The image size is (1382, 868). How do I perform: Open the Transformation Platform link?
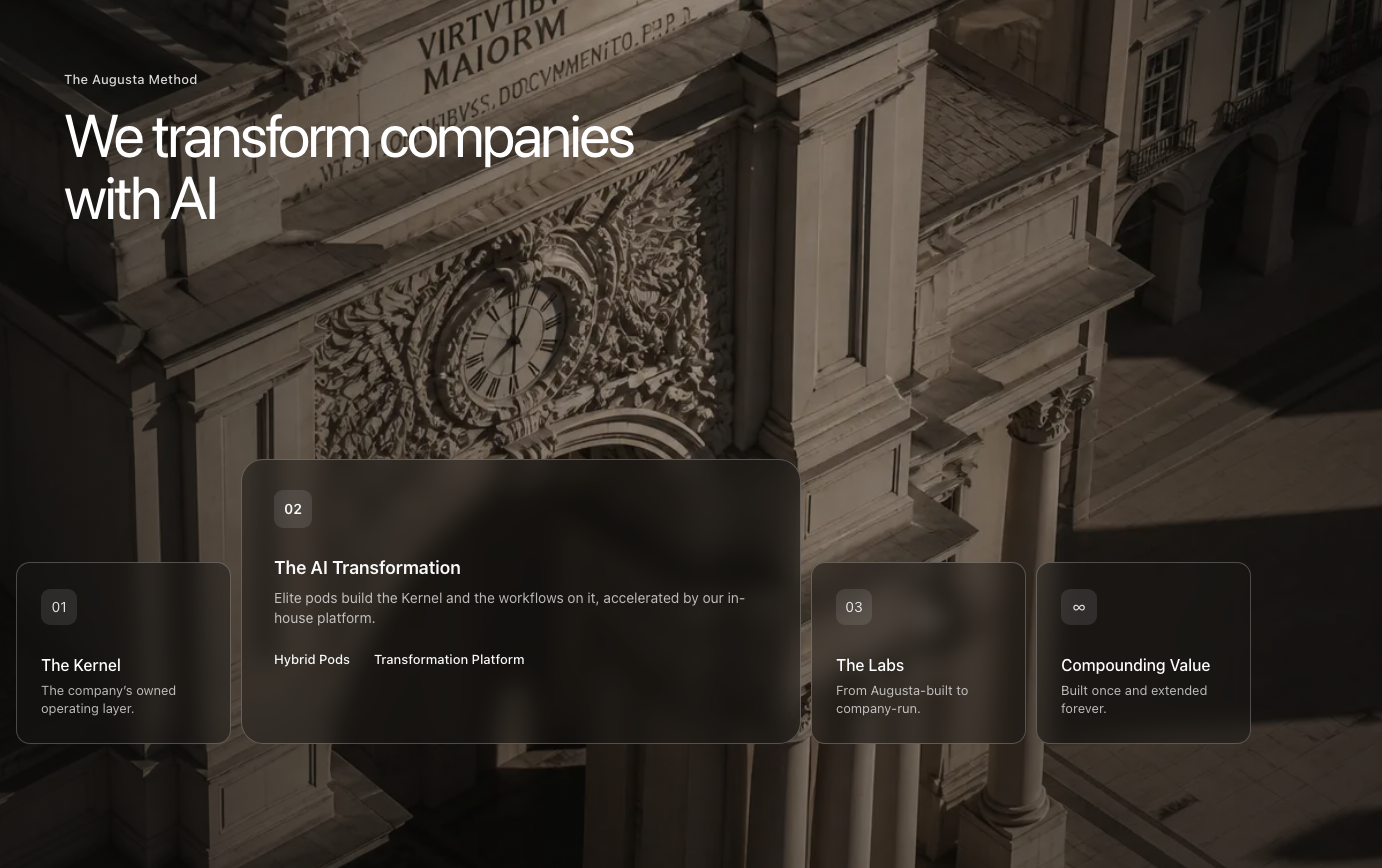[449, 660]
